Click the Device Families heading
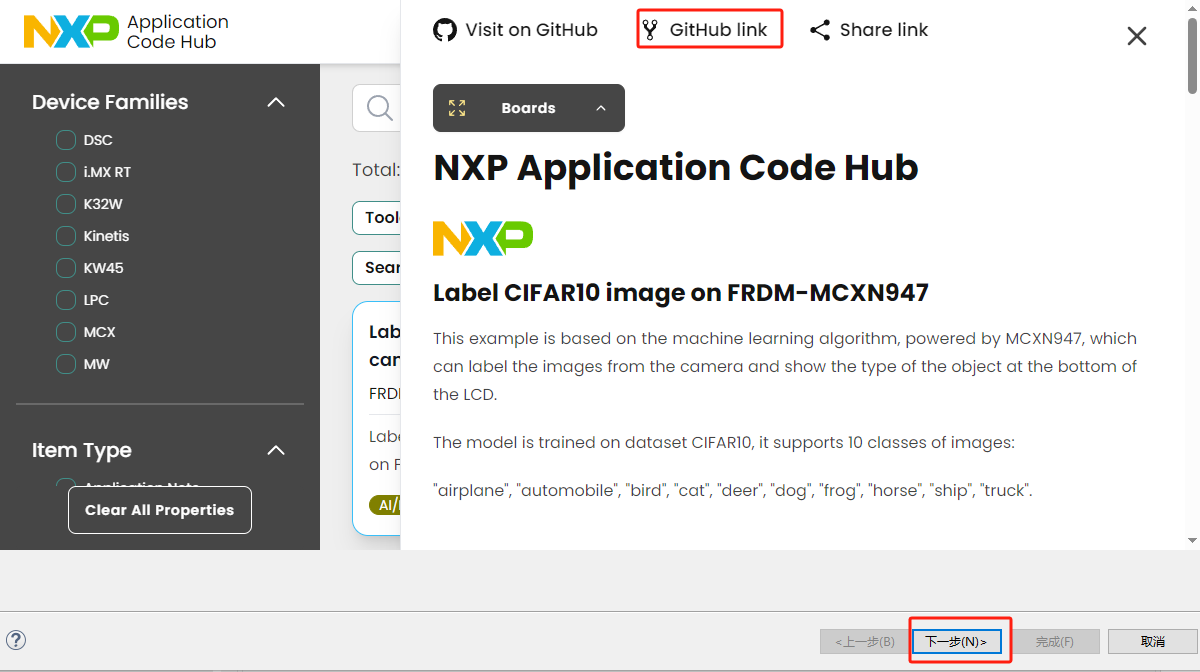This screenshot has width=1200, height=672. [110, 102]
